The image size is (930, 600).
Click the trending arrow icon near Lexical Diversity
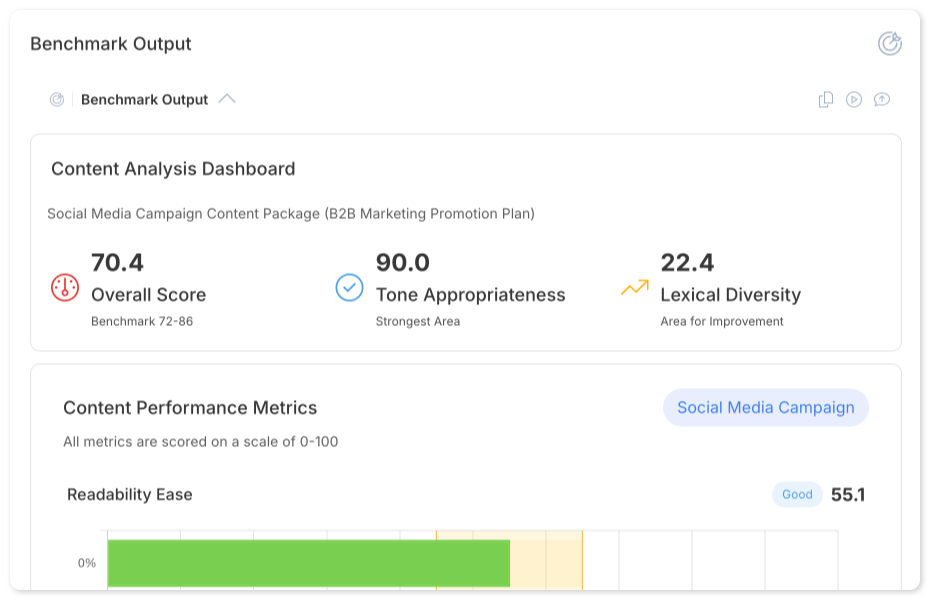pyautogui.click(x=634, y=288)
